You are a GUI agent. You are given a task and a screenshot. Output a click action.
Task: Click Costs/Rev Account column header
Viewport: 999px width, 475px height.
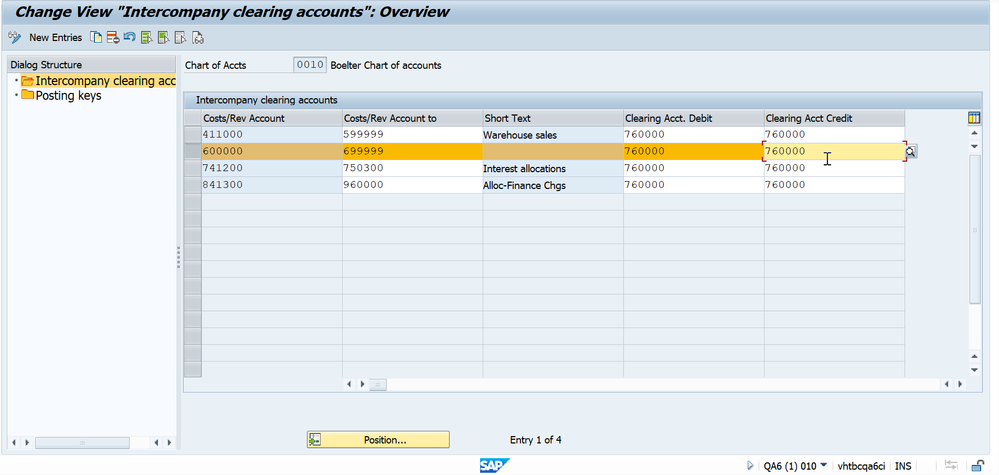pyautogui.click(x=272, y=118)
